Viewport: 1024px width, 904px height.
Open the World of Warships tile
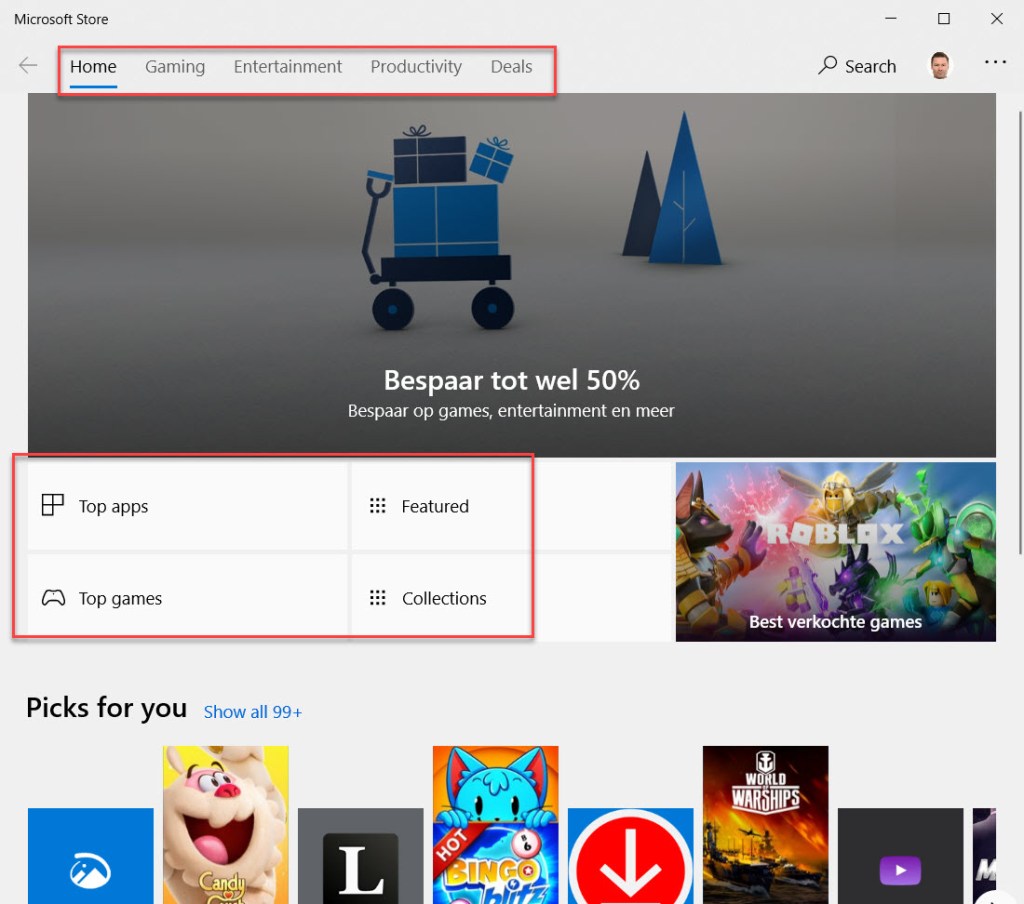pos(765,825)
